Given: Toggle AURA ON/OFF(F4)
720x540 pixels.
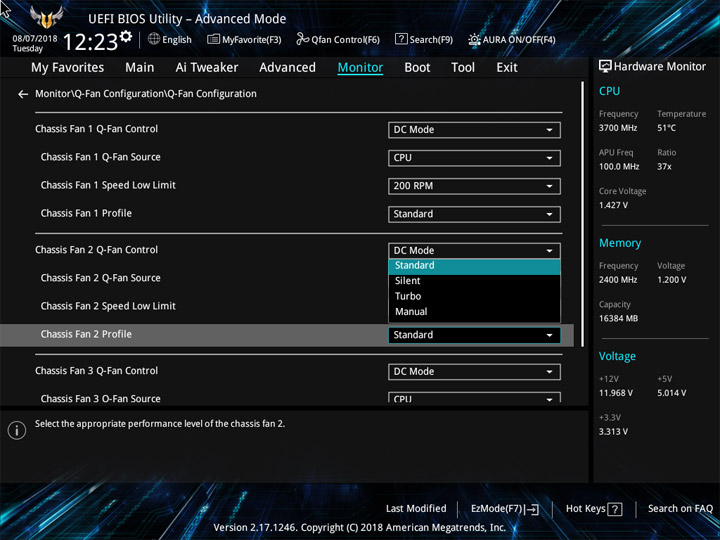Looking at the screenshot, I should click(512, 39).
